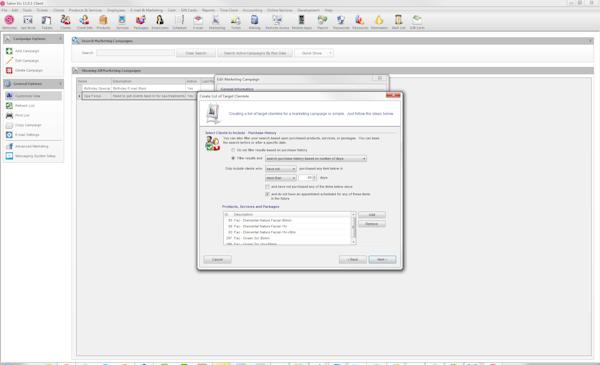Screen dimensions: 600x365
Task: Open the Clients toolbar icon
Action: (65, 22)
